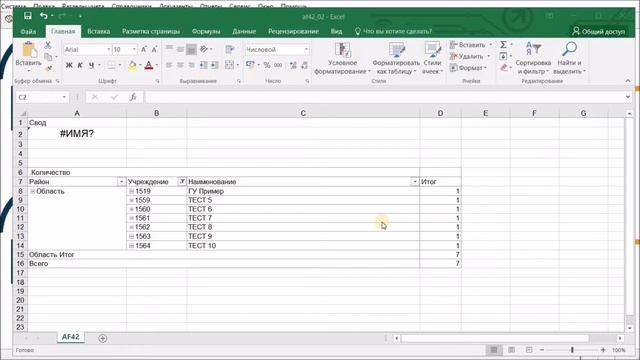Open the Учреждение filter dropdown
Viewport: 640px width, 360px height.
click(182, 182)
